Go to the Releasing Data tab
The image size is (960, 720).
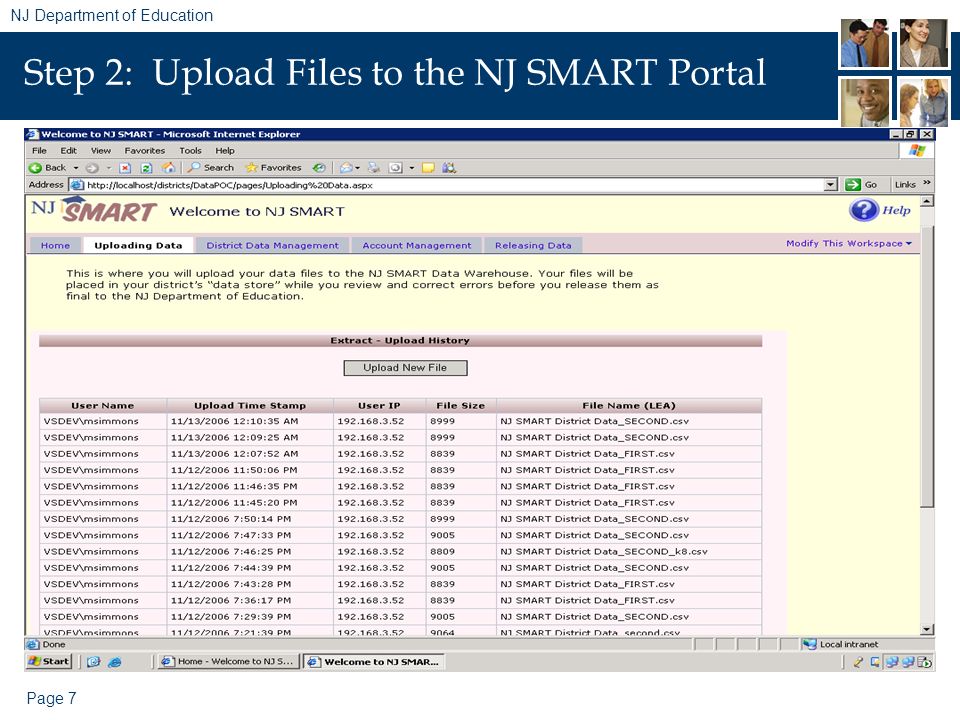click(x=533, y=246)
